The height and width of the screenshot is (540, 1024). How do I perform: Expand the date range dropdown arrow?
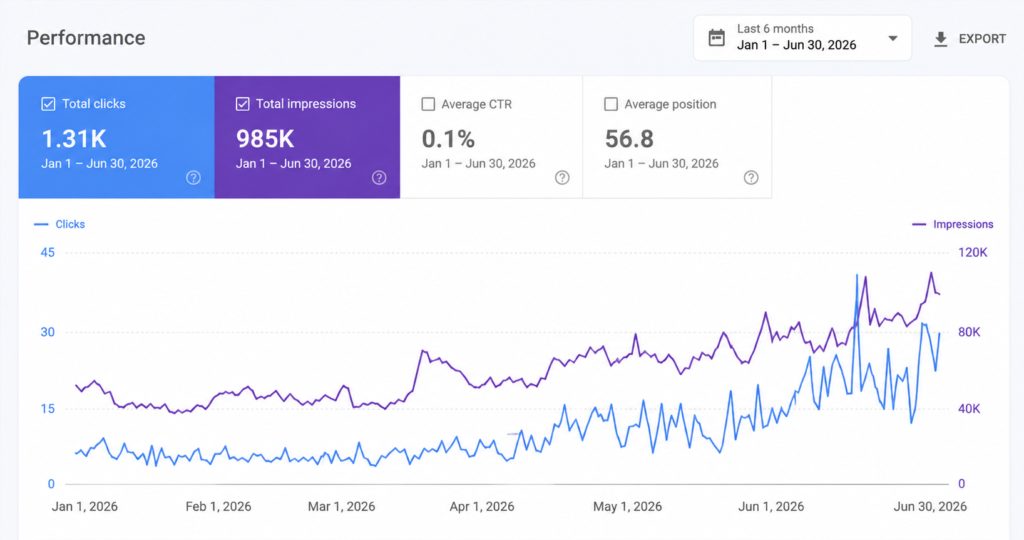point(893,39)
